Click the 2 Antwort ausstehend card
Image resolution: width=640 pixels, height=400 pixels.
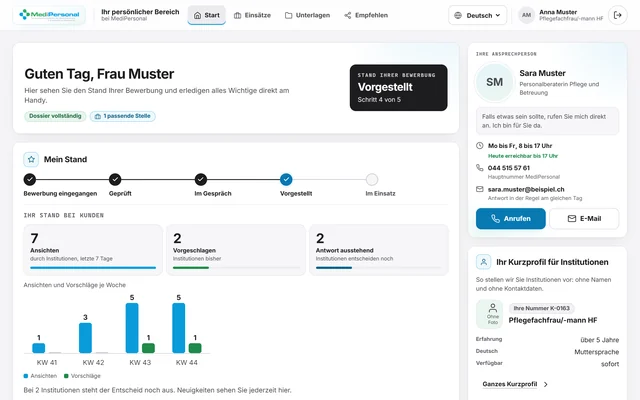[x=379, y=250]
